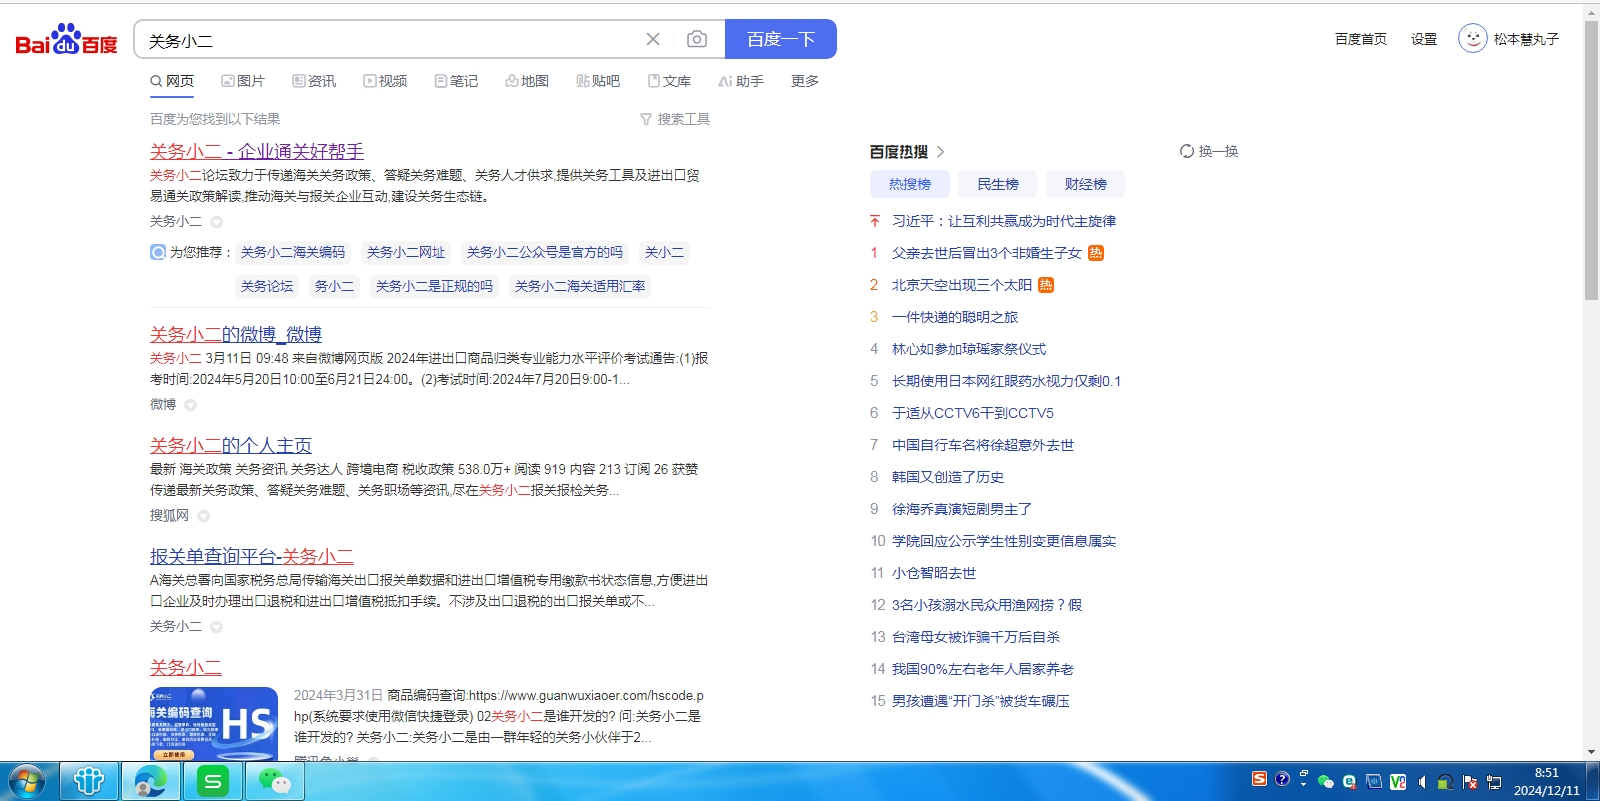The width and height of the screenshot is (1600, 801).
Task: Select suggestion 关务论坛
Action: click(267, 286)
